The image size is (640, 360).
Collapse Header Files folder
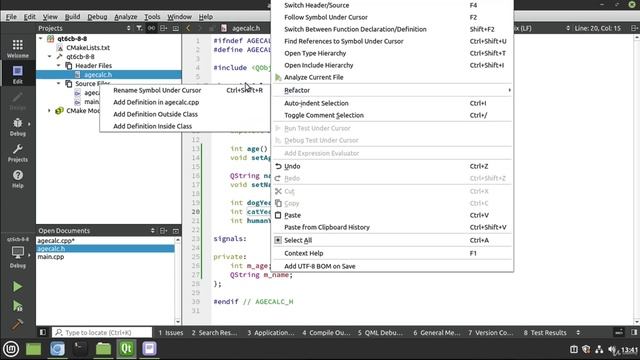tap(59, 65)
